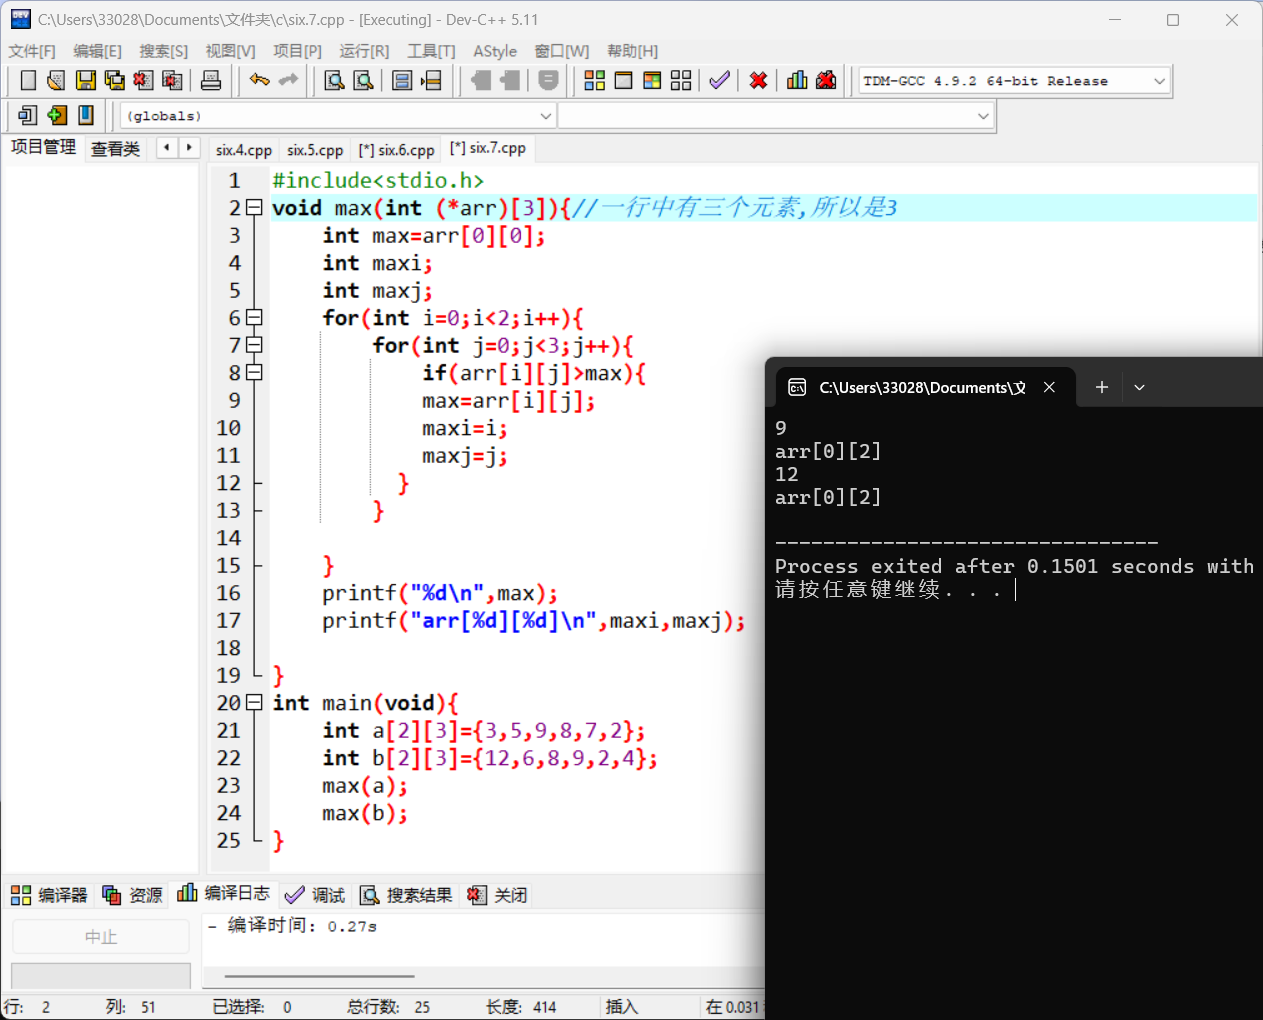Image resolution: width=1263 pixels, height=1020 pixels.
Task: Click the Close file toolbar icon
Action: pyautogui.click(x=143, y=81)
